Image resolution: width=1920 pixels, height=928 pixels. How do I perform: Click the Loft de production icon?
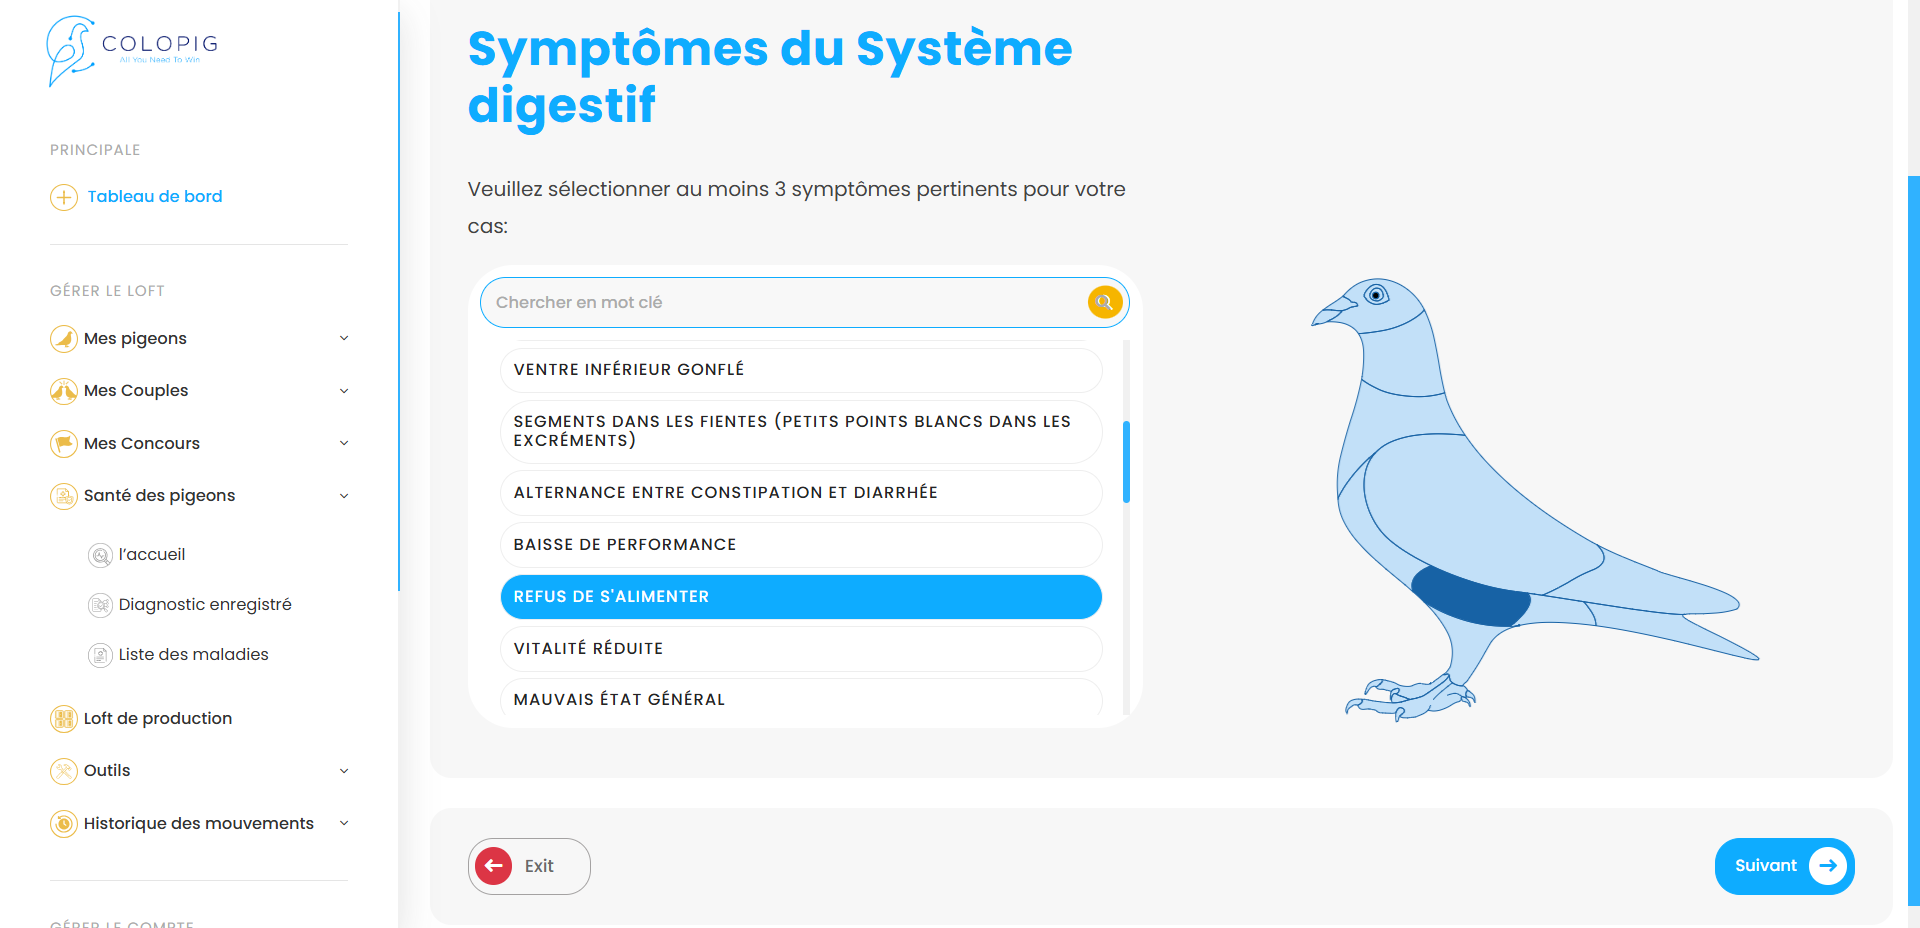[64, 718]
